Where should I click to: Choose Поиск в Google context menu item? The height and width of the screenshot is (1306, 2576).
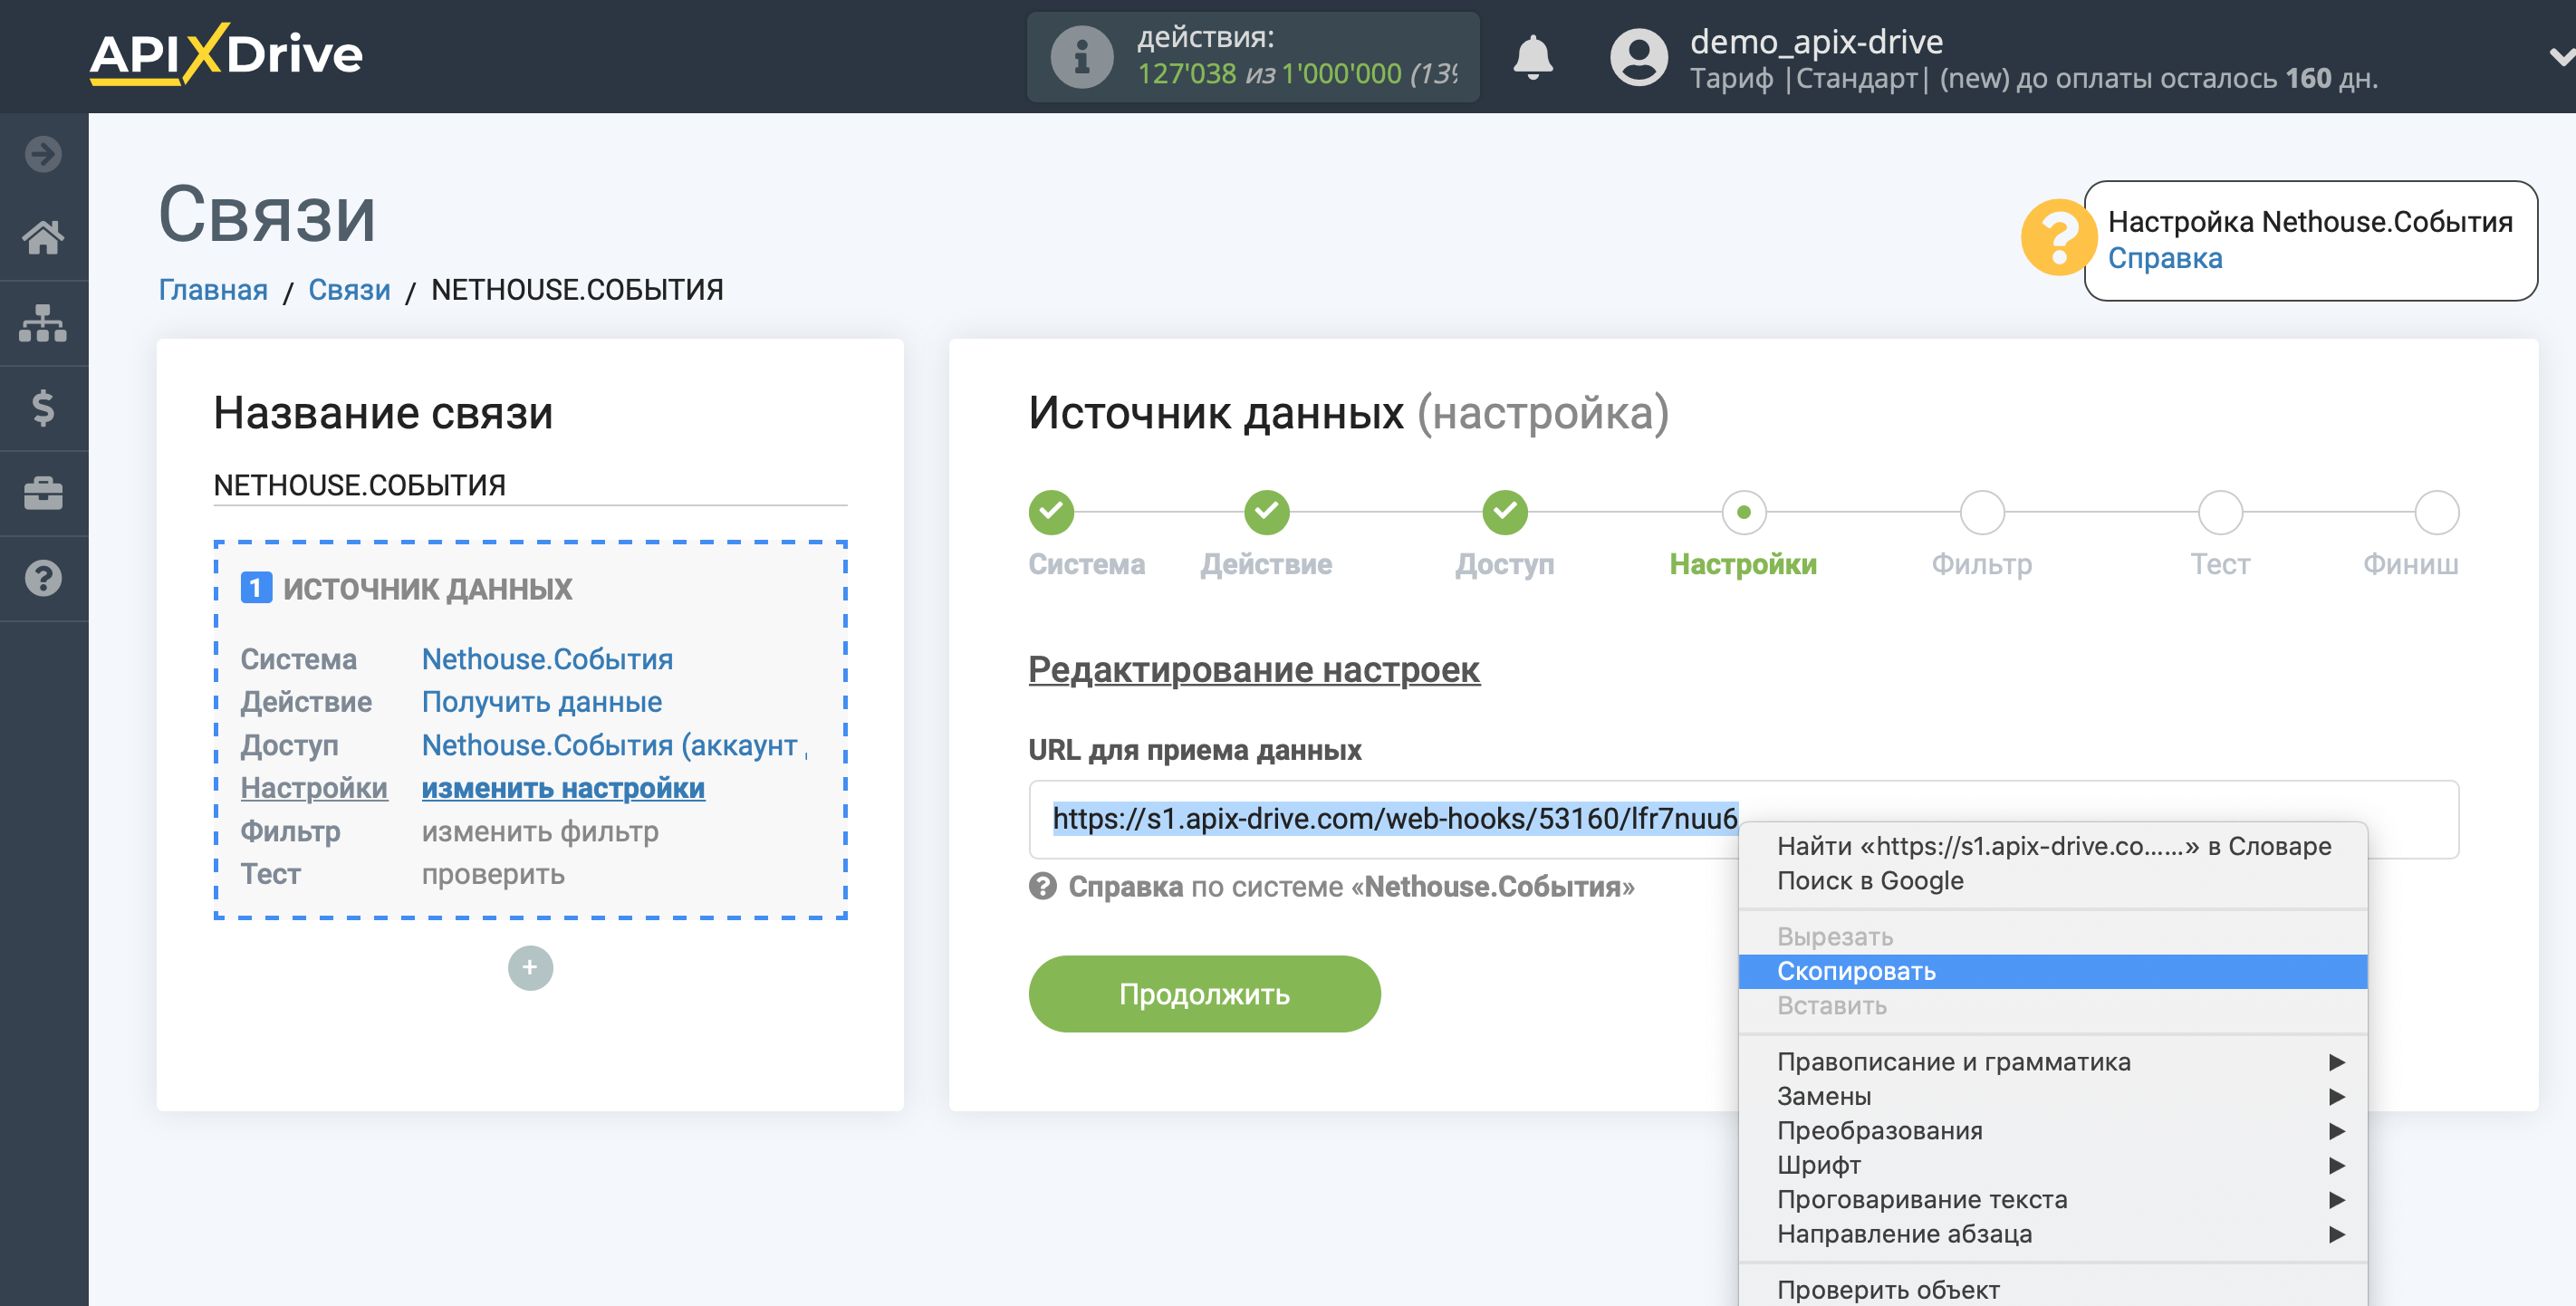click(2053, 881)
